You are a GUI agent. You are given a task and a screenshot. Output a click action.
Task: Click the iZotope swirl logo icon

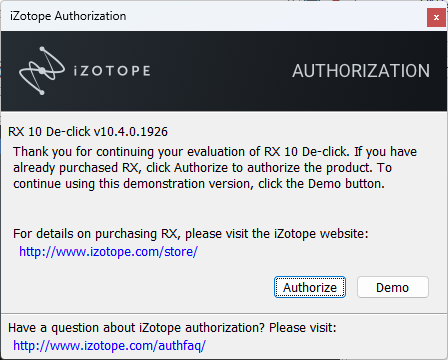tap(42, 71)
